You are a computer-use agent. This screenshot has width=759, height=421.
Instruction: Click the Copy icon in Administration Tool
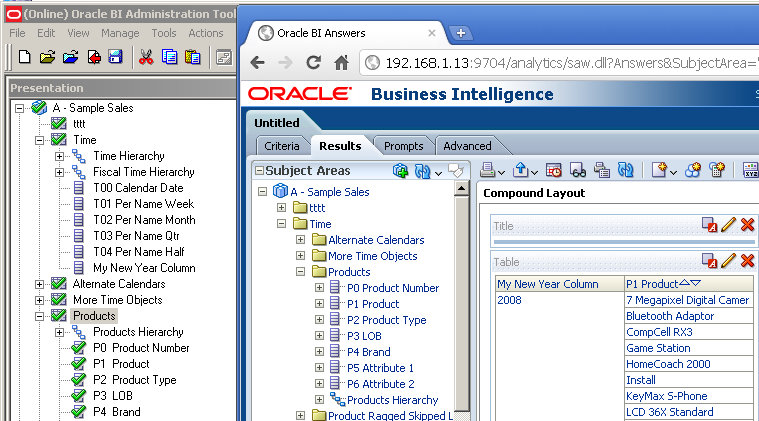point(169,57)
